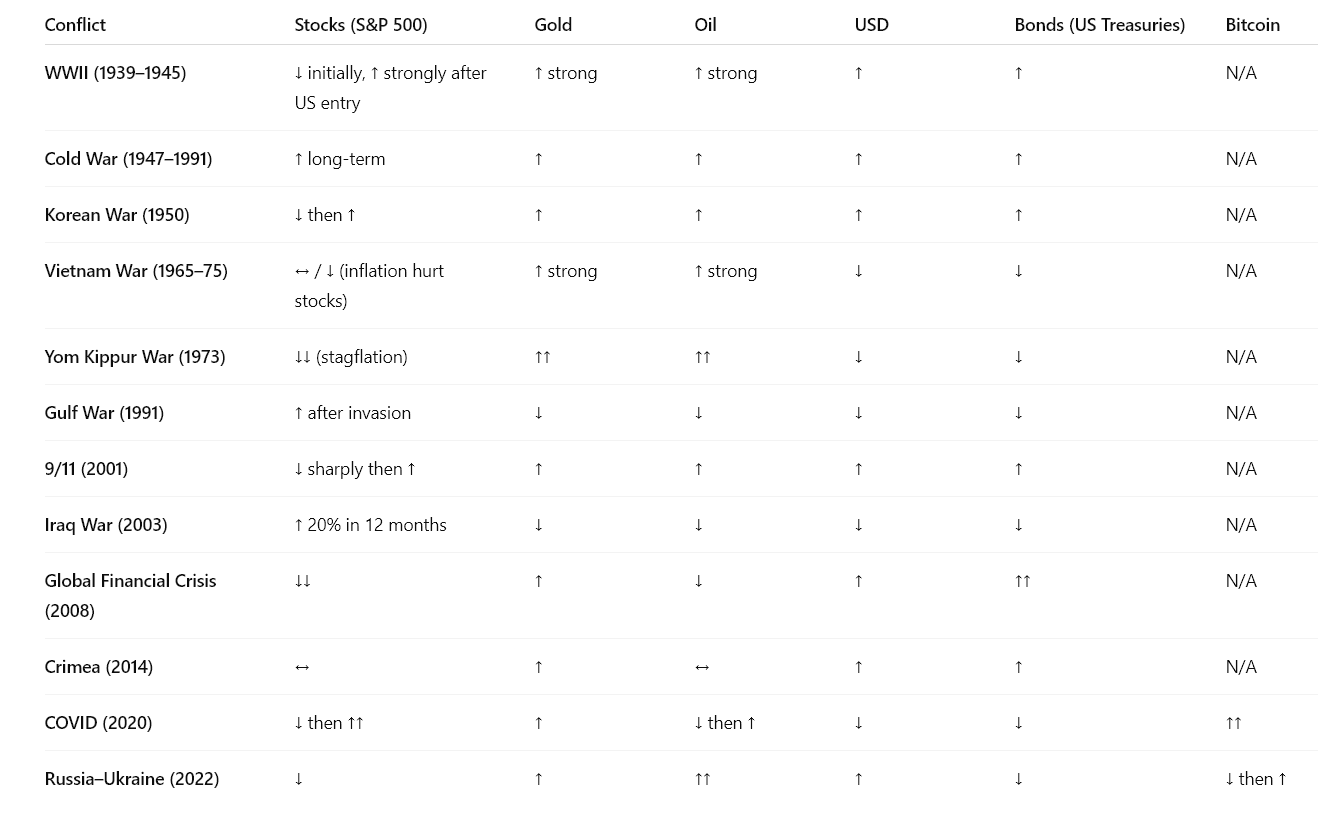Select the Cold War (1947–1991) row label
The image size is (1318, 819).
pos(128,159)
